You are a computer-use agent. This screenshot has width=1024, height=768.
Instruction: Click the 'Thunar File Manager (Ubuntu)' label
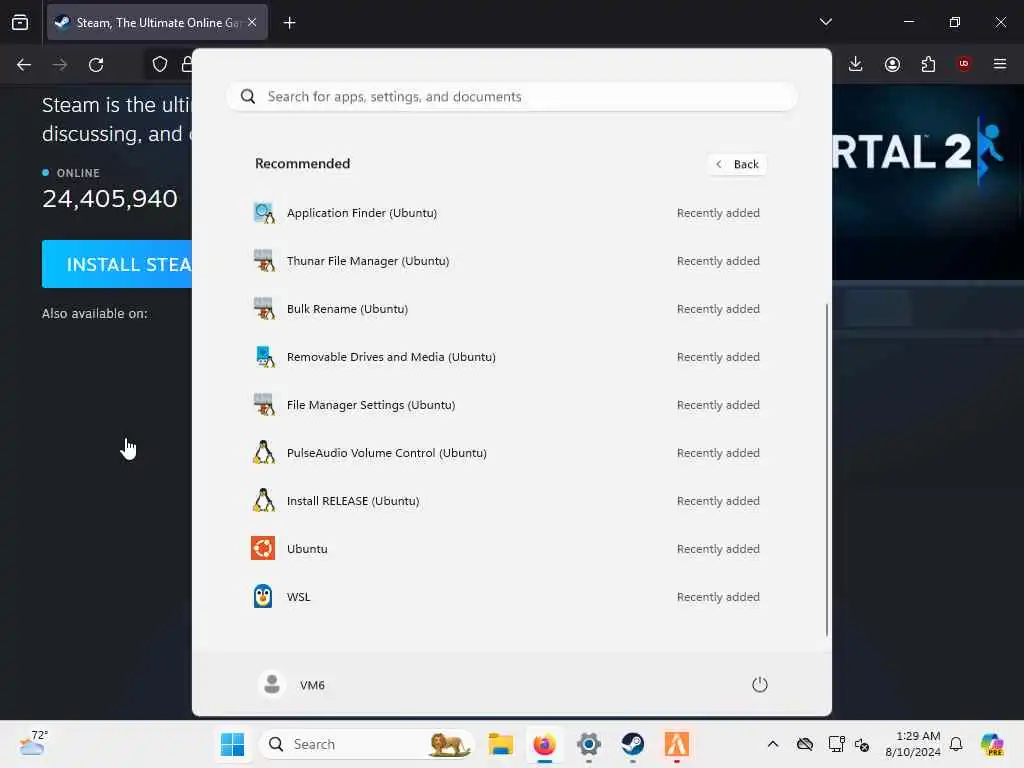coord(368,261)
